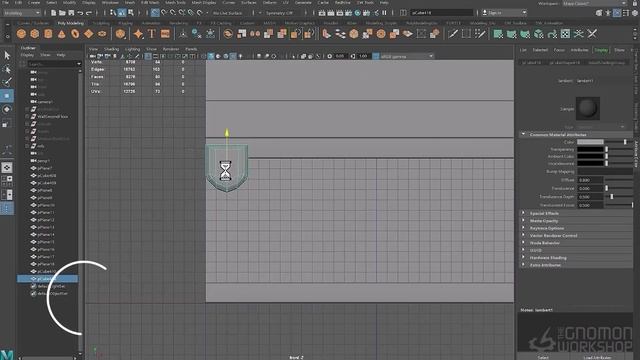Click the pause icon on status line
This screenshot has width=640, height=360.
(x=384, y=13)
